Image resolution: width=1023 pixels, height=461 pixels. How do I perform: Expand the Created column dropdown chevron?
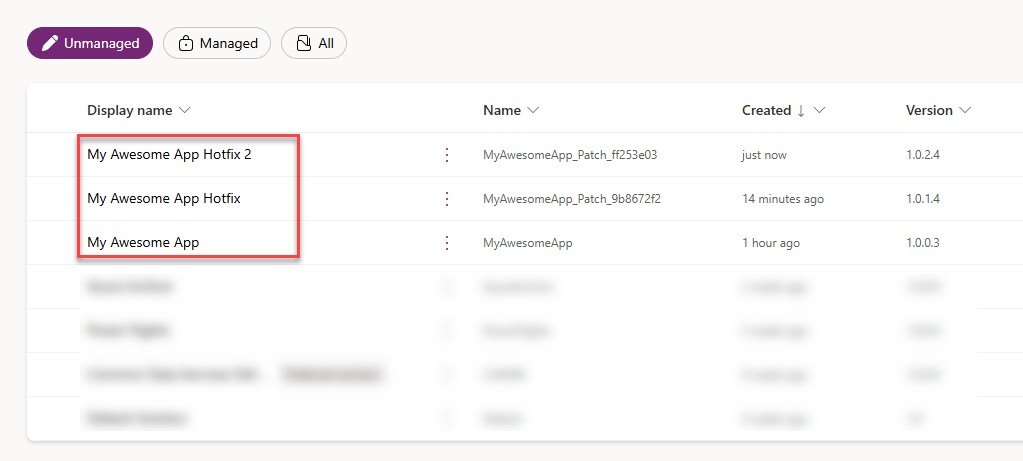pyautogui.click(x=820, y=111)
